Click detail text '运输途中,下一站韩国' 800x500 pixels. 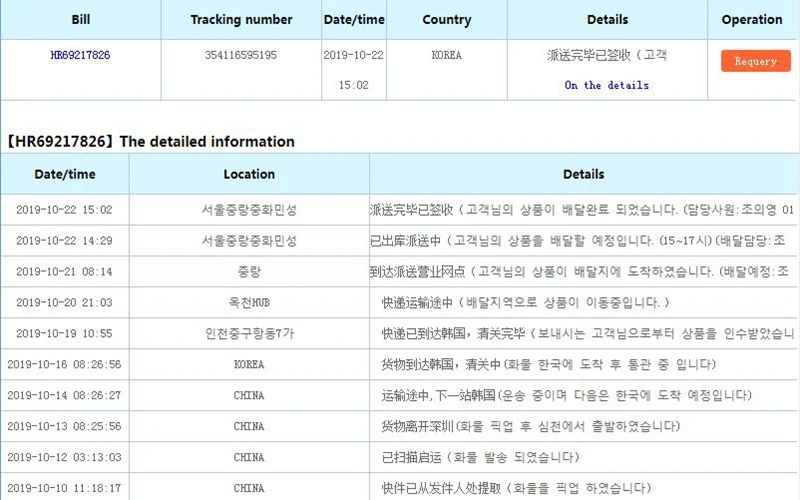[x=439, y=395]
